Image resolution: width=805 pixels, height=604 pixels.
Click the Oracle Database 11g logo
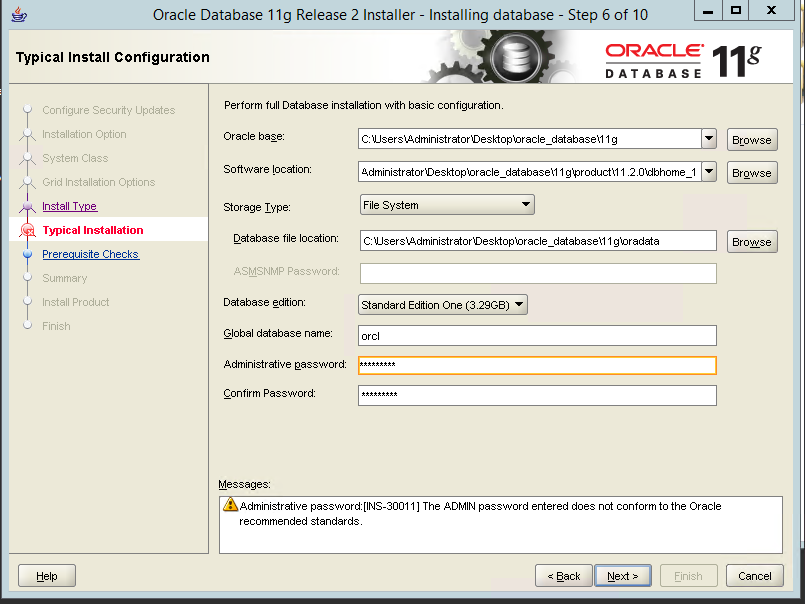pyautogui.click(x=683, y=61)
